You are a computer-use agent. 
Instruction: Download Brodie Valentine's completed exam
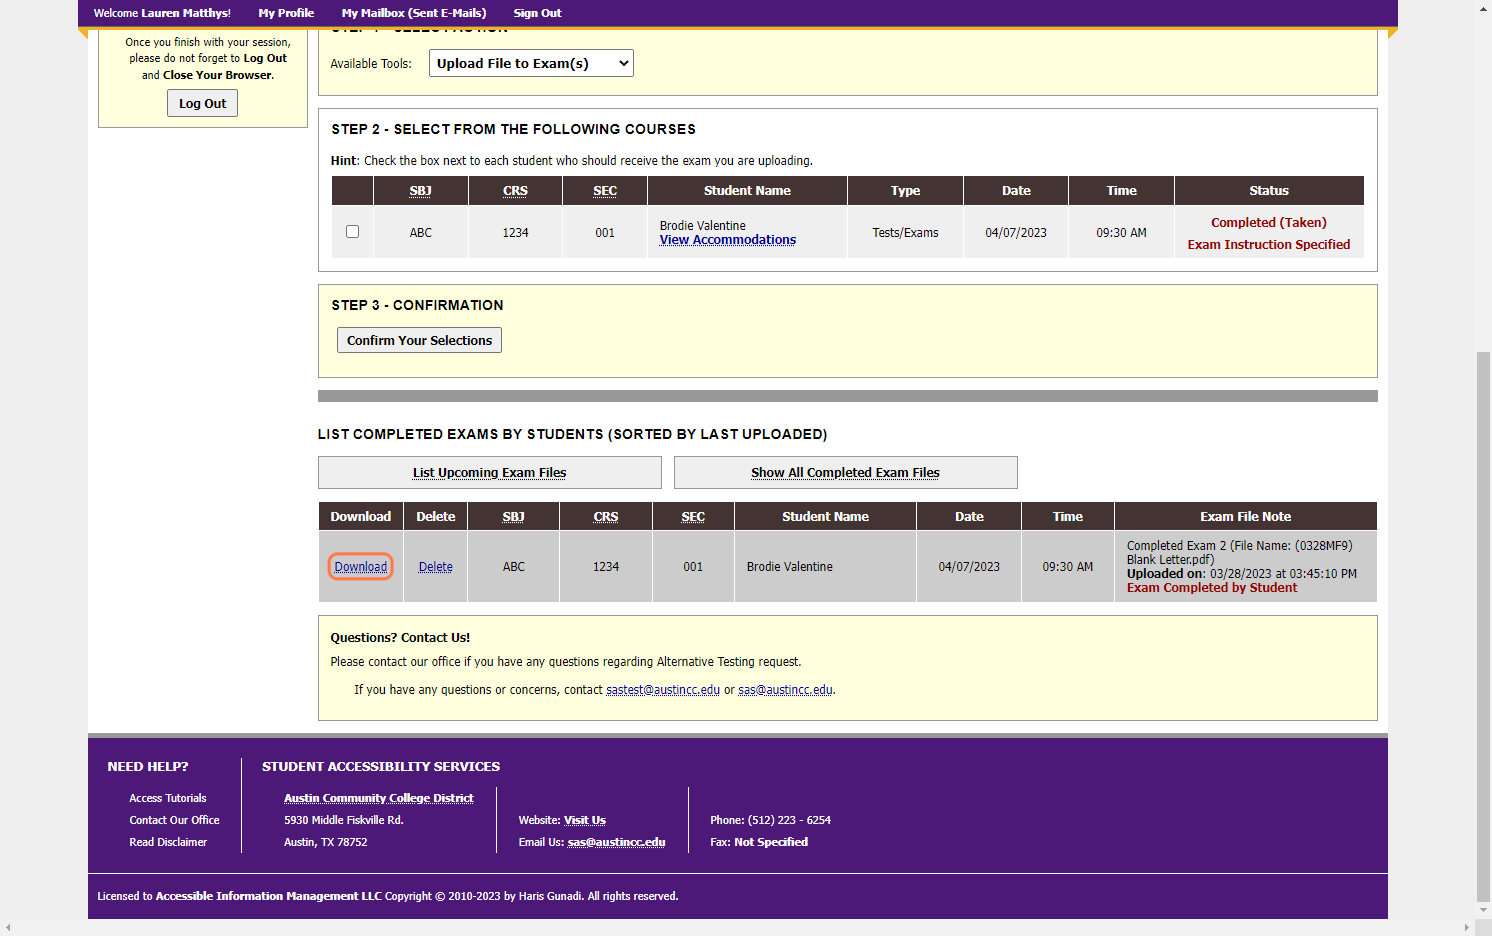point(361,567)
